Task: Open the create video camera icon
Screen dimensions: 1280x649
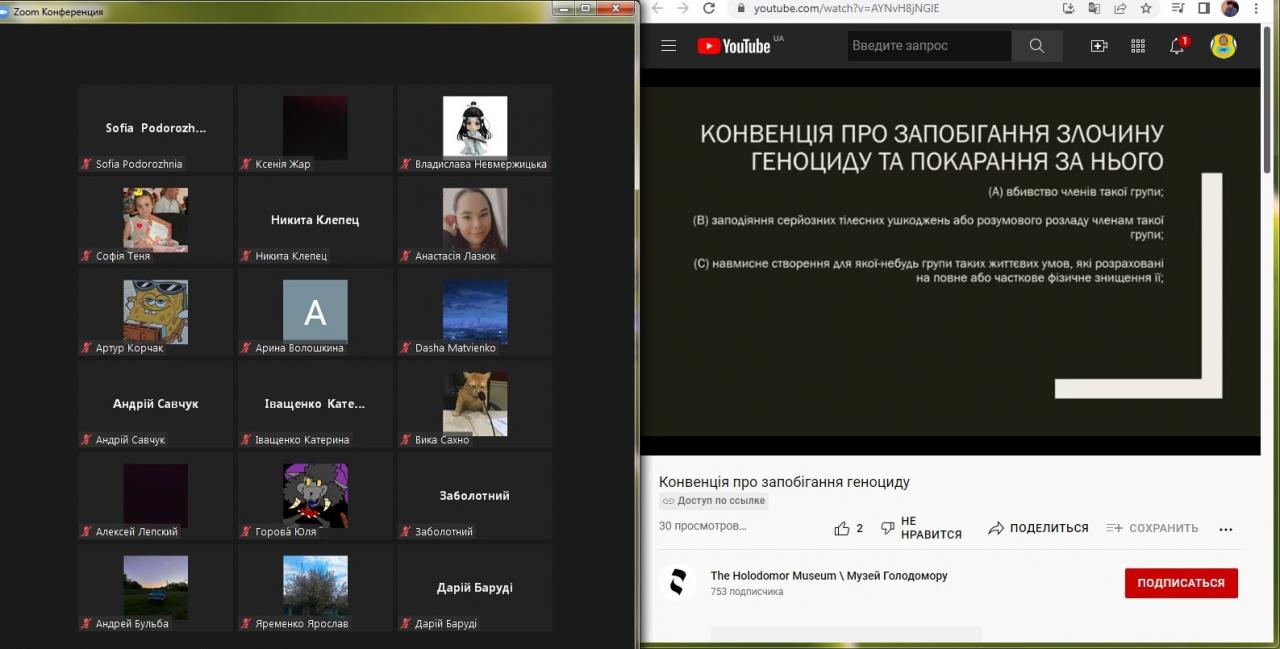Action: pyautogui.click(x=1099, y=46)
